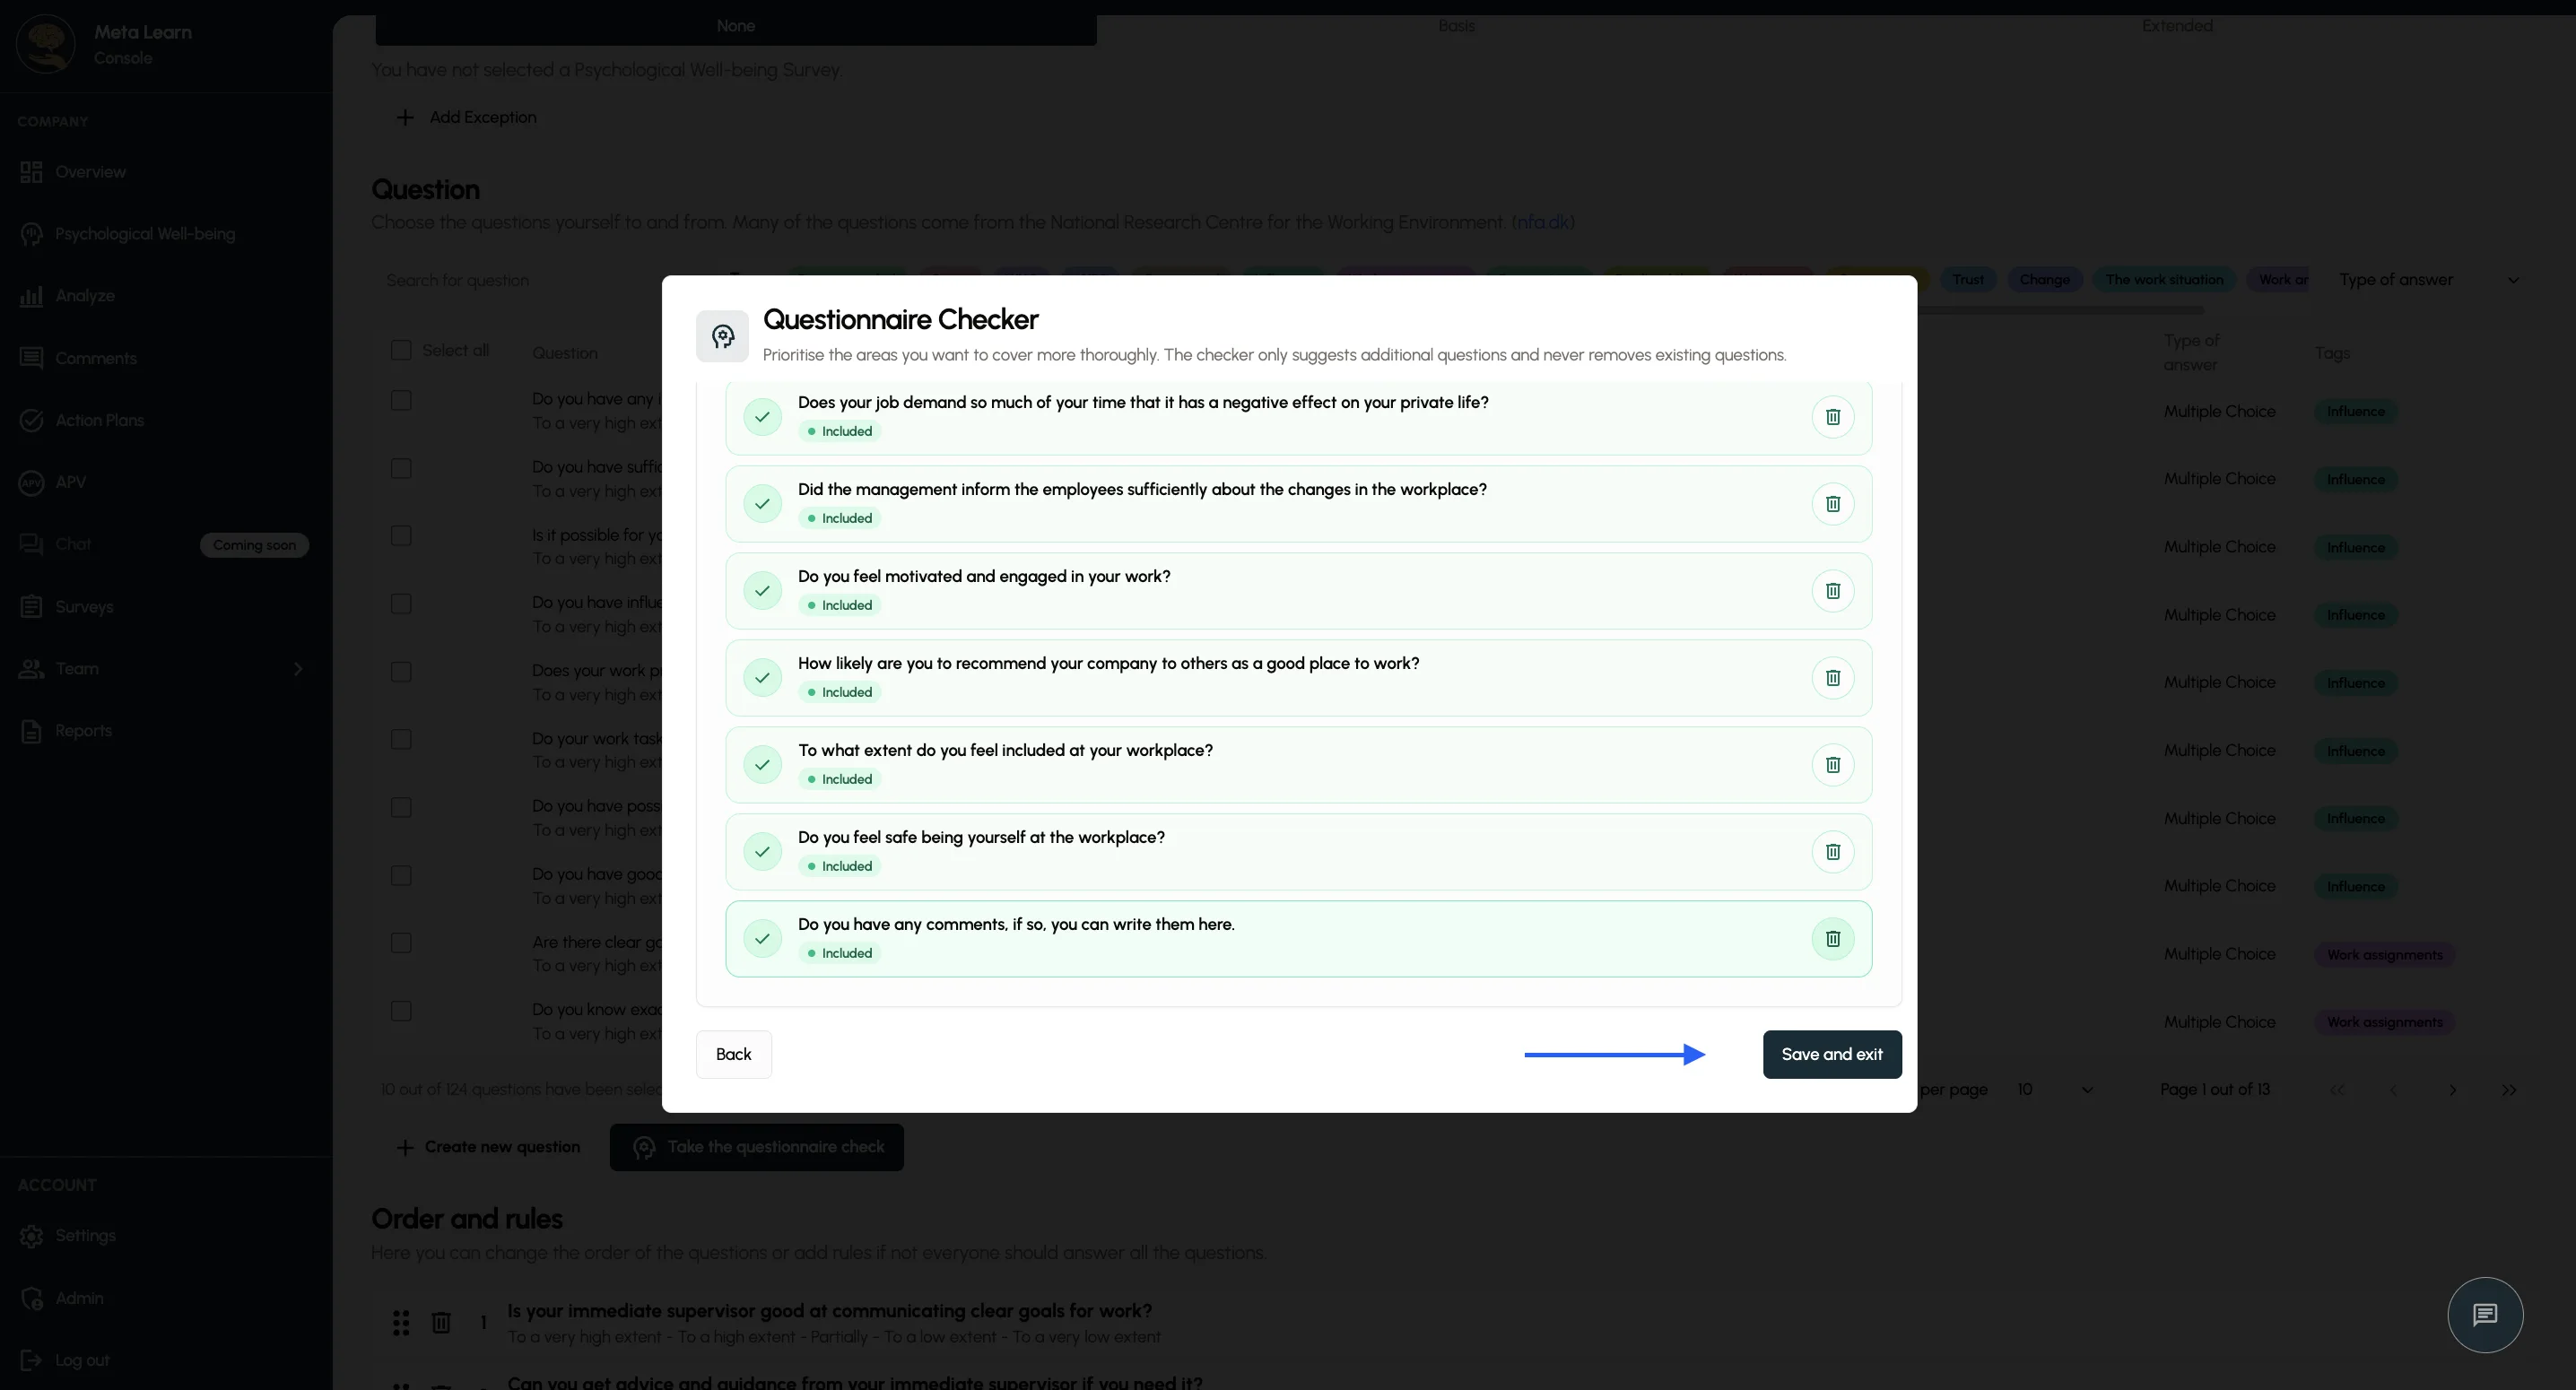Click the Chat sidebar item
2576x1390 pixels.
(73, 544)
